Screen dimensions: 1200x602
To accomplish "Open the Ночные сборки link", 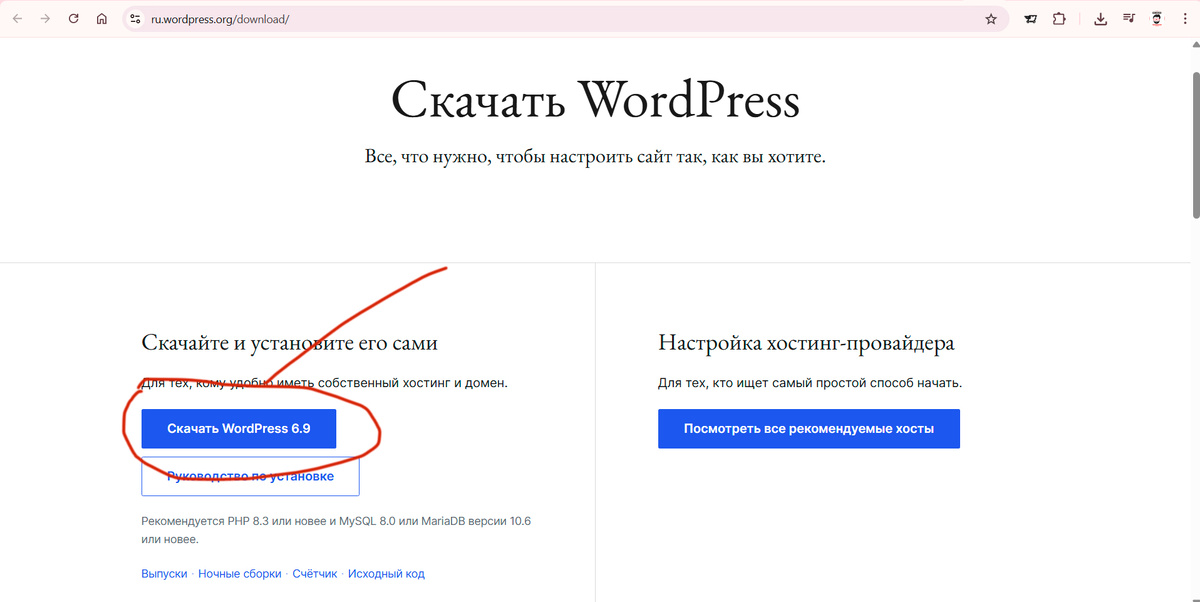I will point(240,574).
